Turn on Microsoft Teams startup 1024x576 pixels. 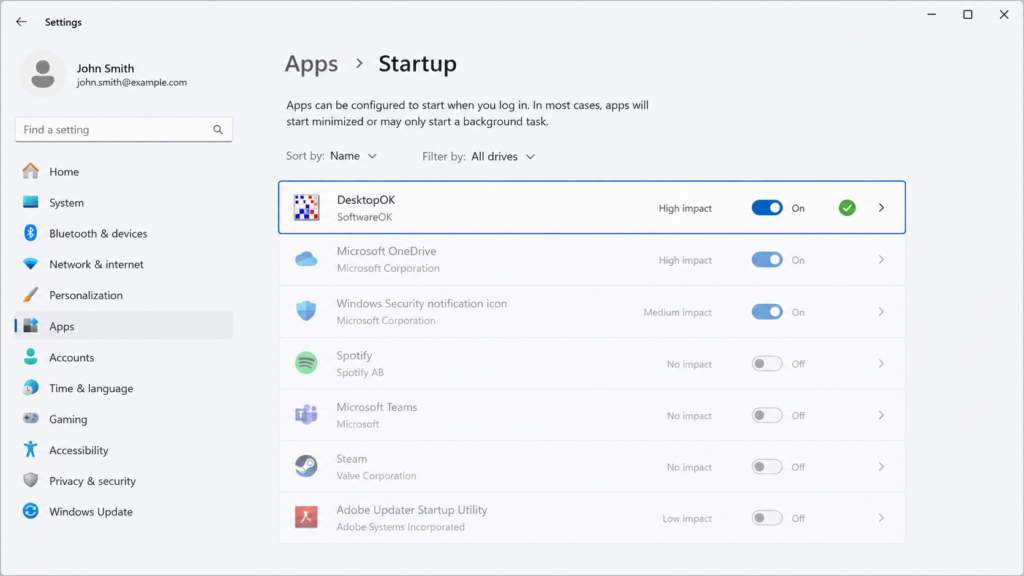point(767,415)
